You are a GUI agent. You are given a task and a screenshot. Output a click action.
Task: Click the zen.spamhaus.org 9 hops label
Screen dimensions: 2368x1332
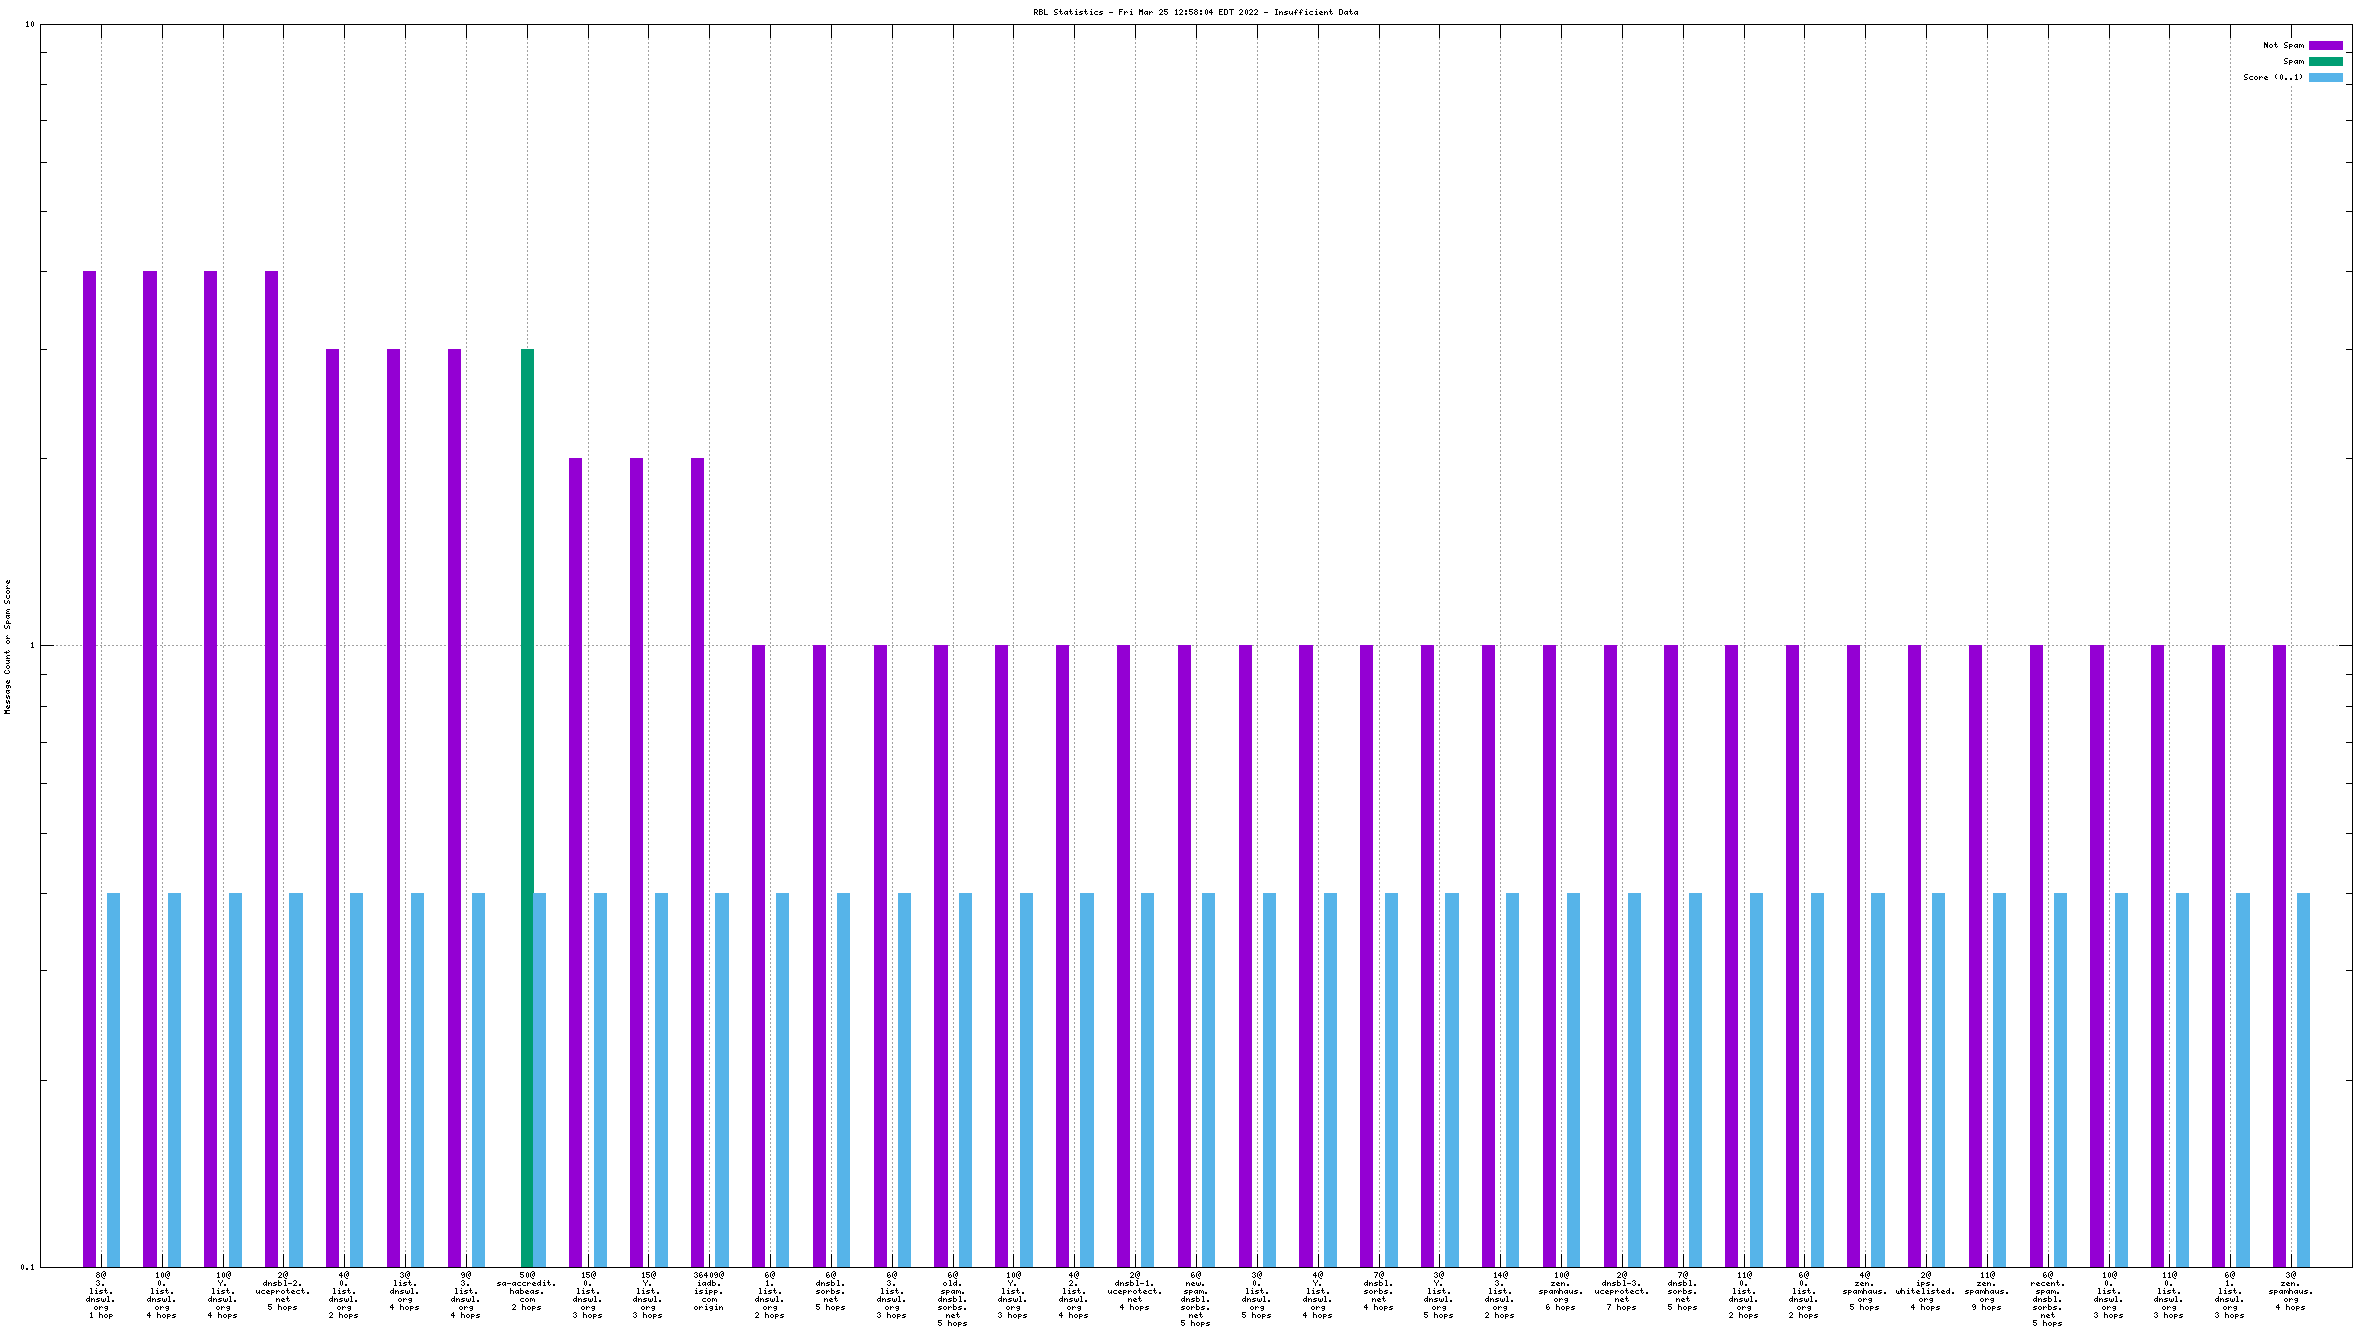(x=1987, y=1291)
